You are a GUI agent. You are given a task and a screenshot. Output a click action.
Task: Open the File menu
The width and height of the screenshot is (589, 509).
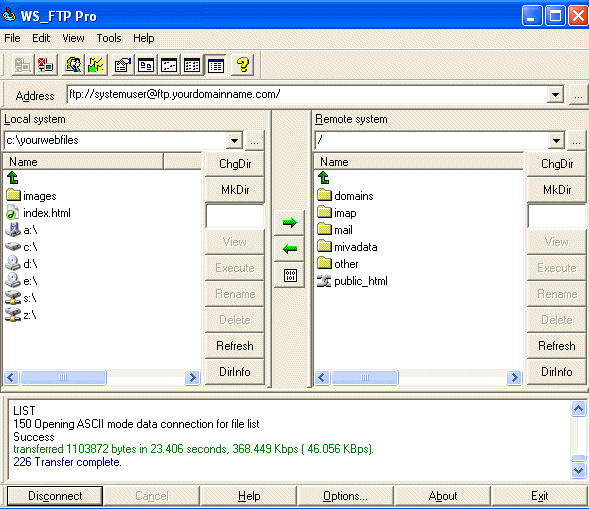point(12,38)
